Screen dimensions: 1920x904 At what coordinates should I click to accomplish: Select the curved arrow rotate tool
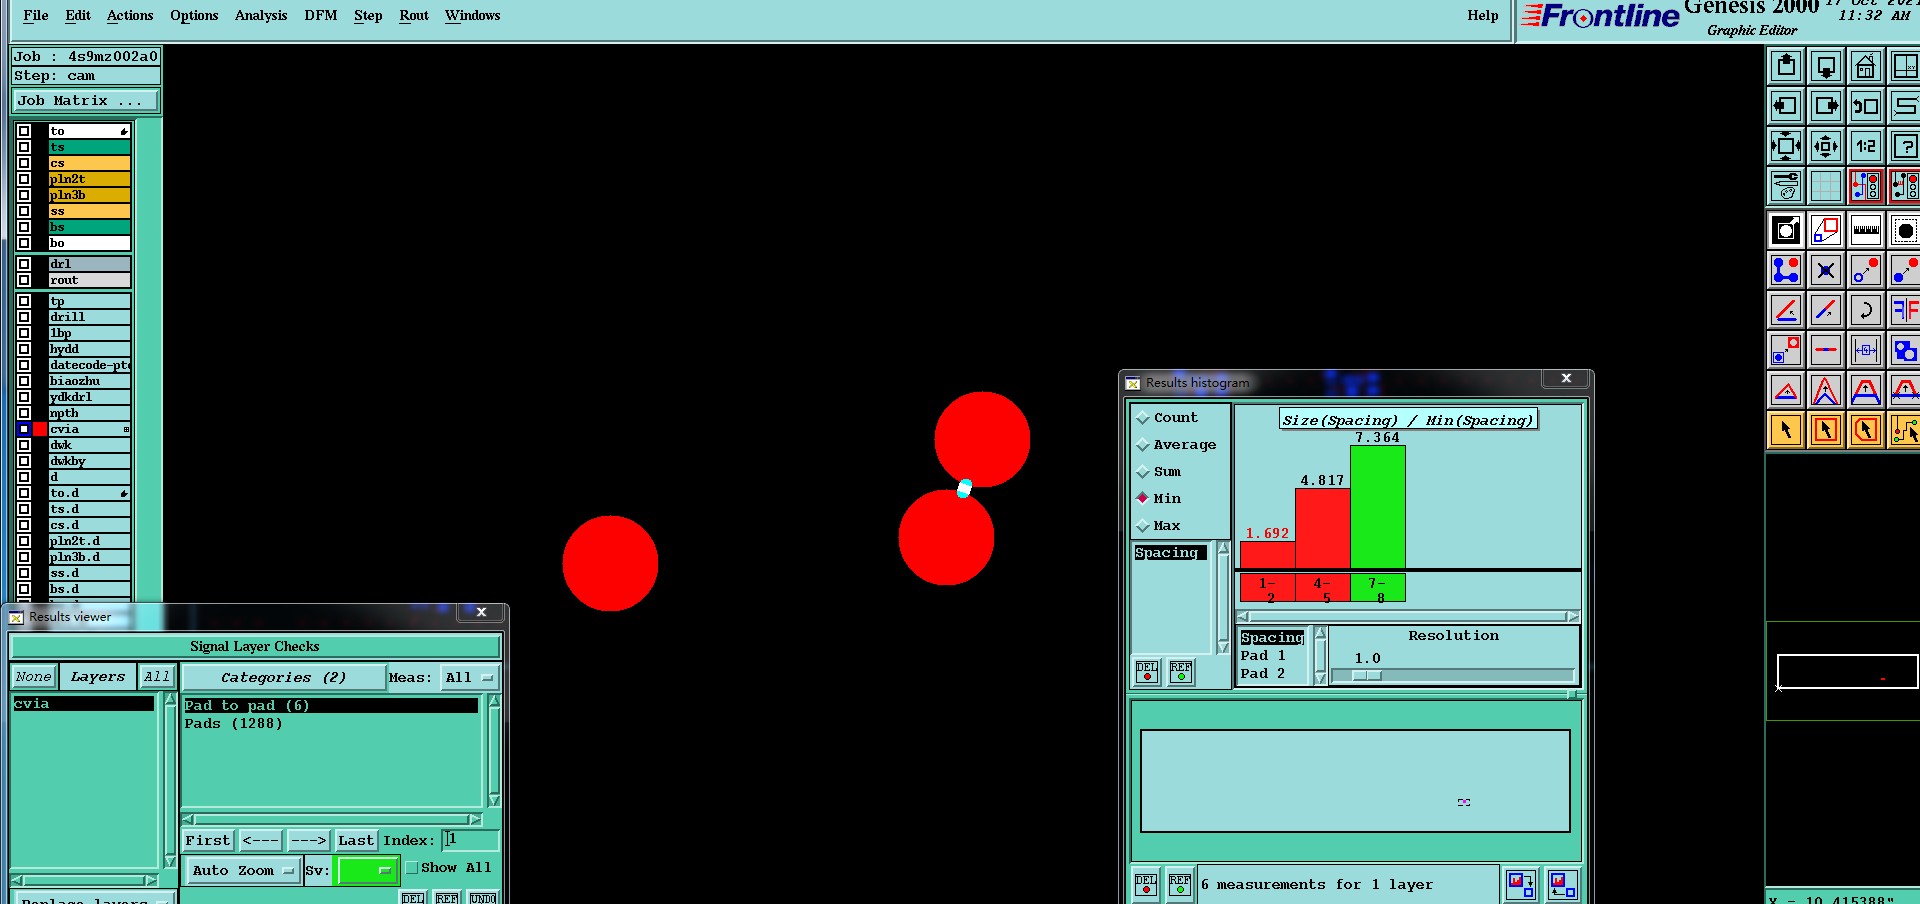coord(1866,310)
